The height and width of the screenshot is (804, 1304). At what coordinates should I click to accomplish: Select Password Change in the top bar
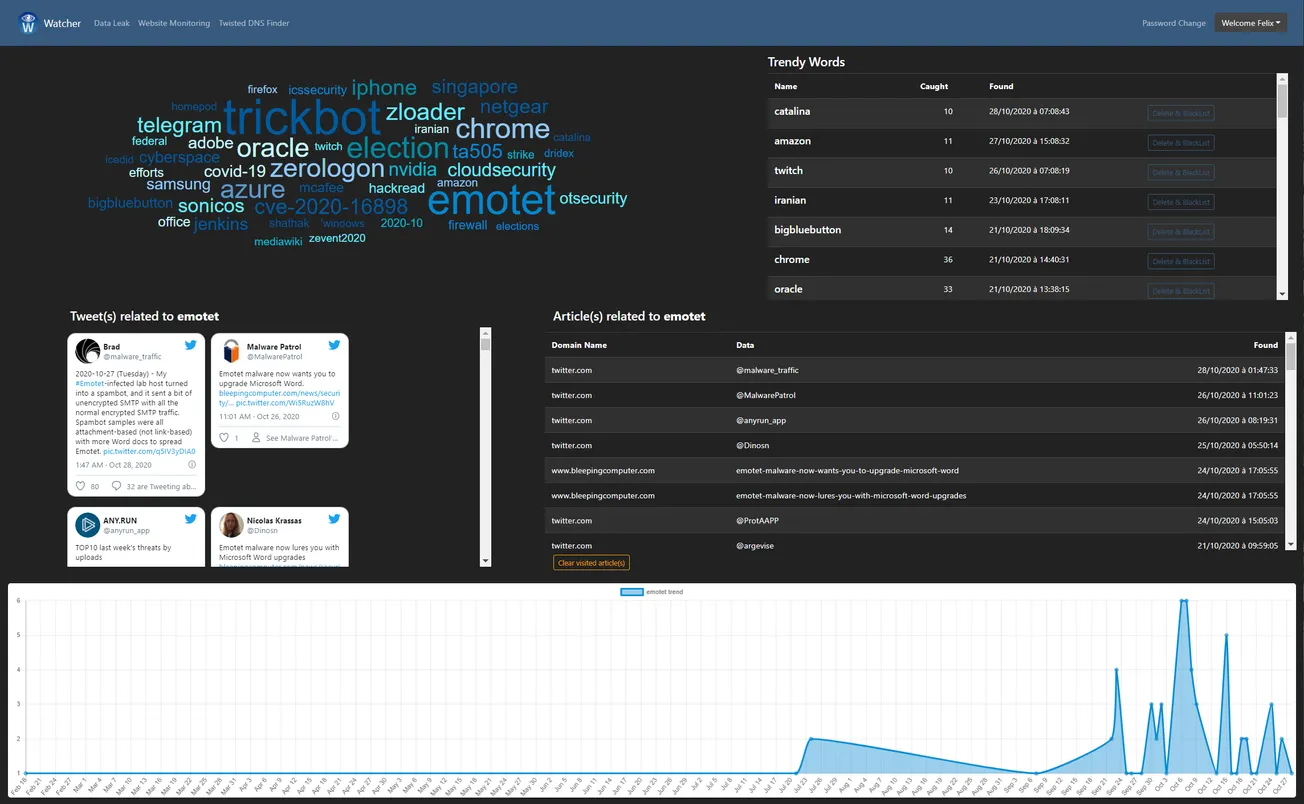[1173, 22]
